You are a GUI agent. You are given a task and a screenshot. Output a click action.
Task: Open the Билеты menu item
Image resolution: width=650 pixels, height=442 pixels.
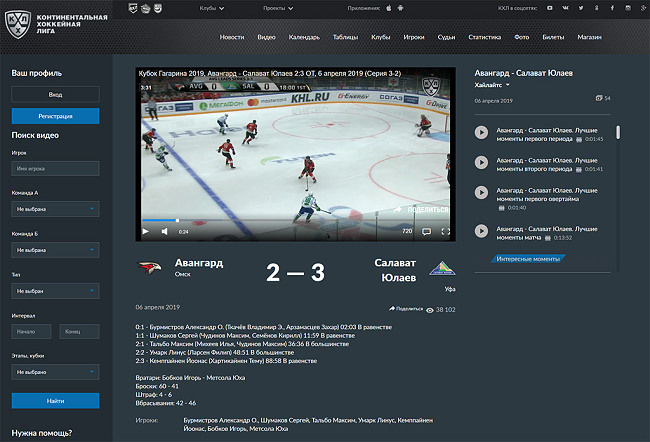[553, 37]
